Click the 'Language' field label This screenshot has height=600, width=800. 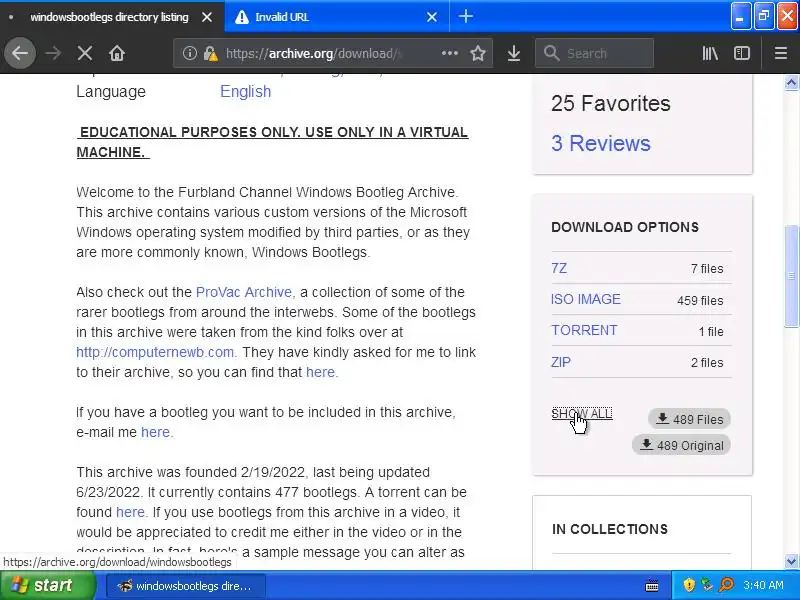[x=111, y=91]
